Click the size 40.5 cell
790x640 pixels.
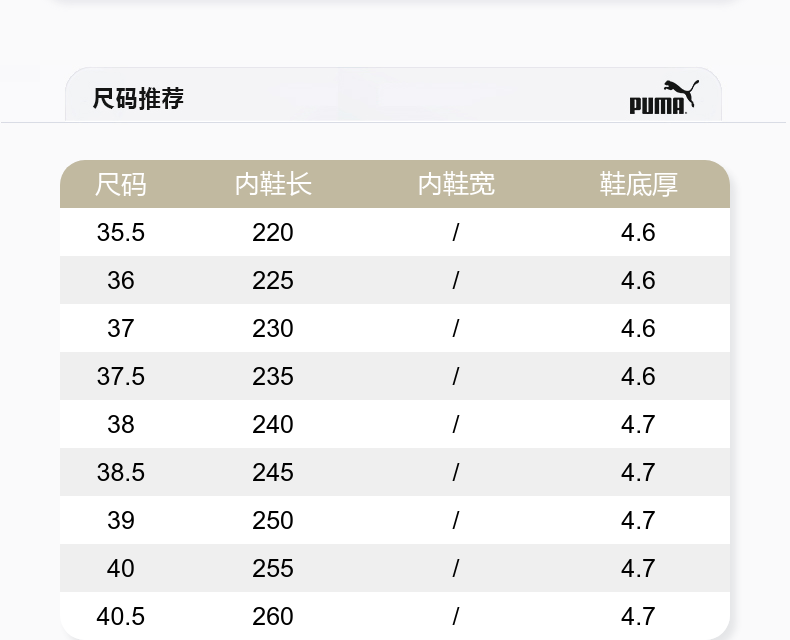coord(121,617)
